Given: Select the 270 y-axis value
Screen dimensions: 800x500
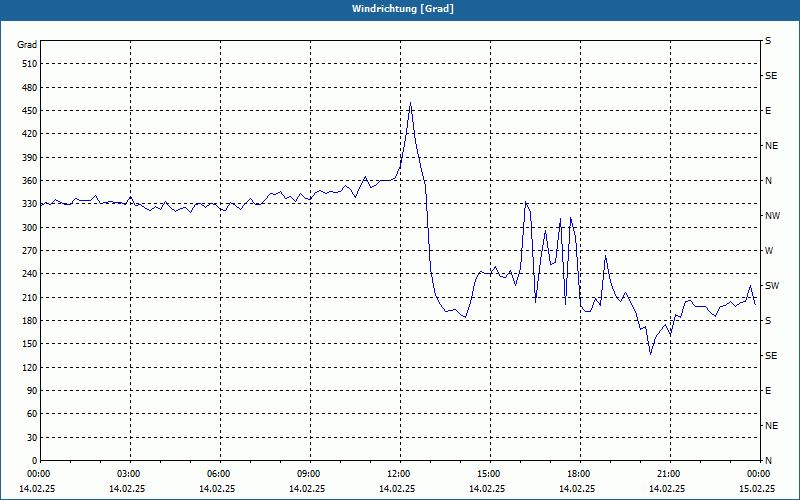Looking at the screenshot, I should pos(30,251).
